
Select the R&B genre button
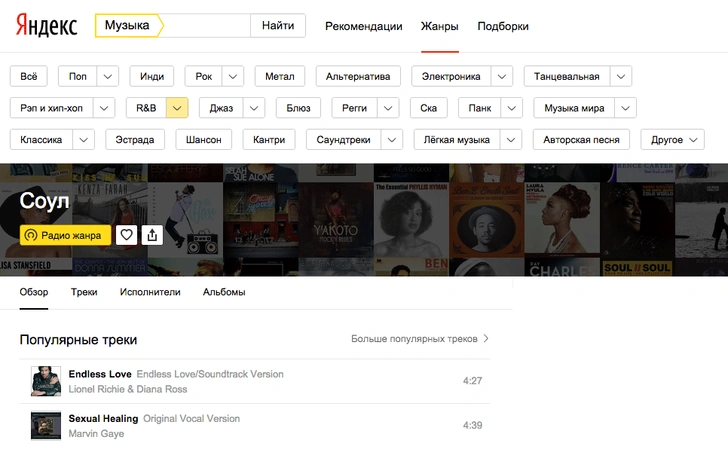146,108
